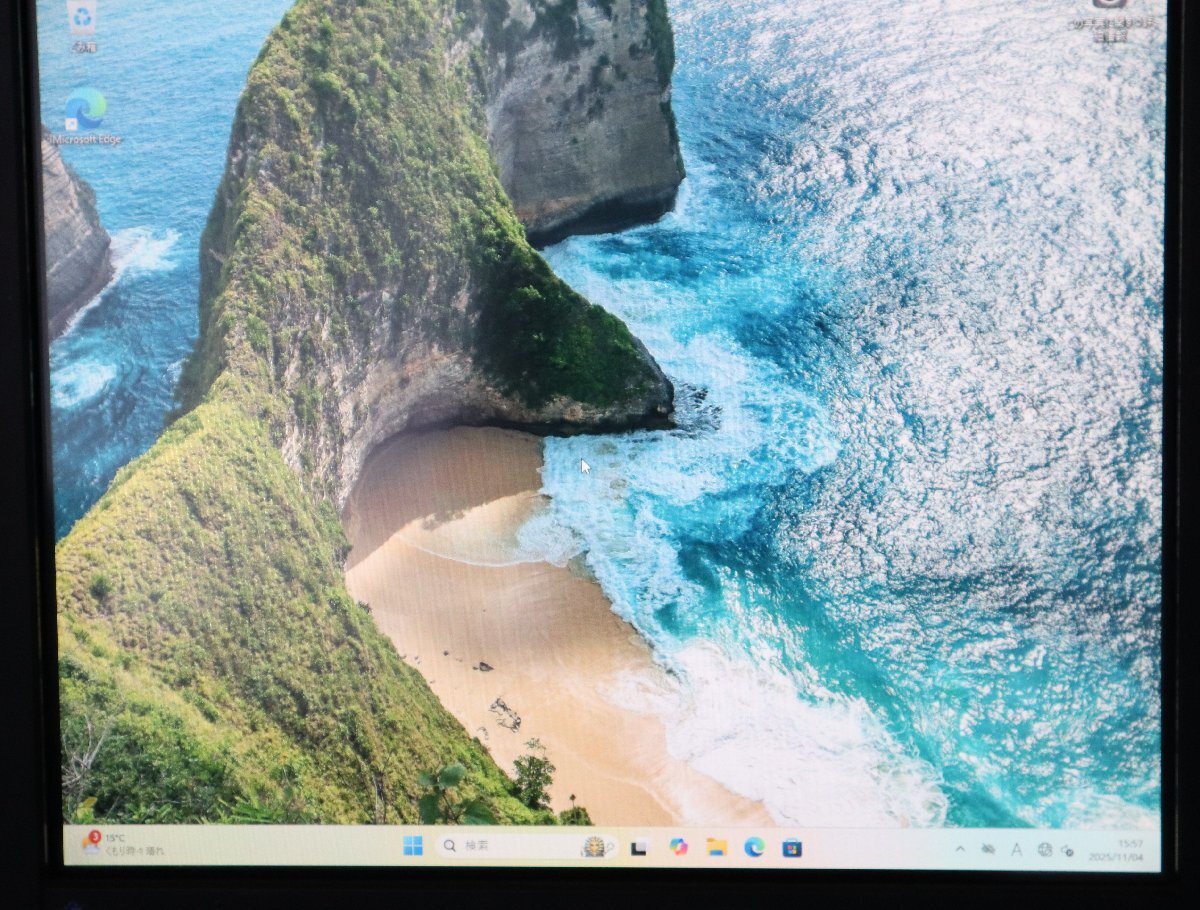Open the Windows Start menu
The height and width of the screenshot is (910, 1200).
[x=413, y=846]
